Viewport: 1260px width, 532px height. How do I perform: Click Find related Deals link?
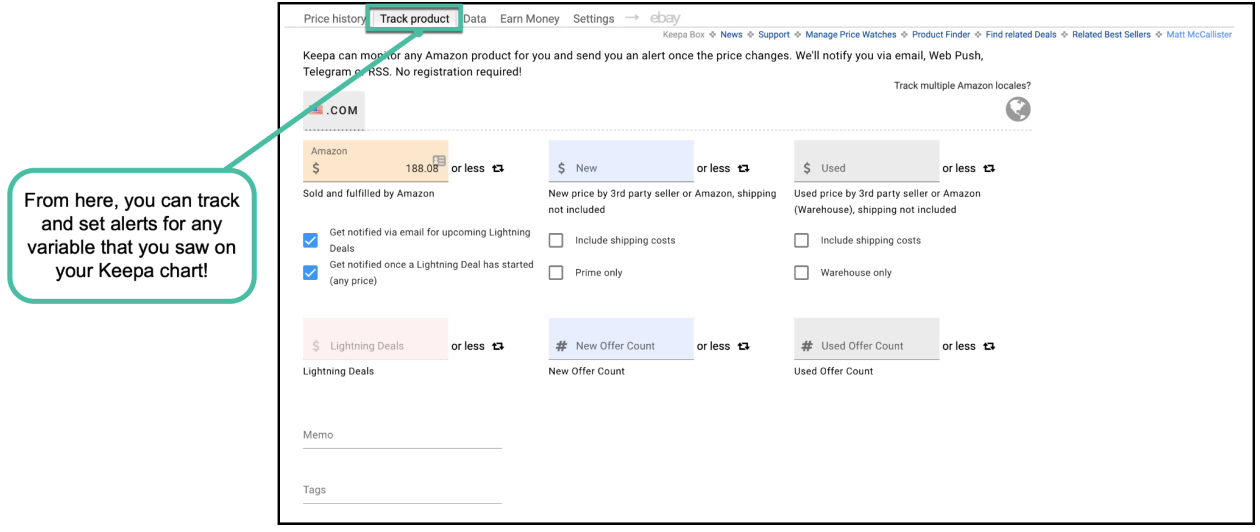(x=1021, y=35)
